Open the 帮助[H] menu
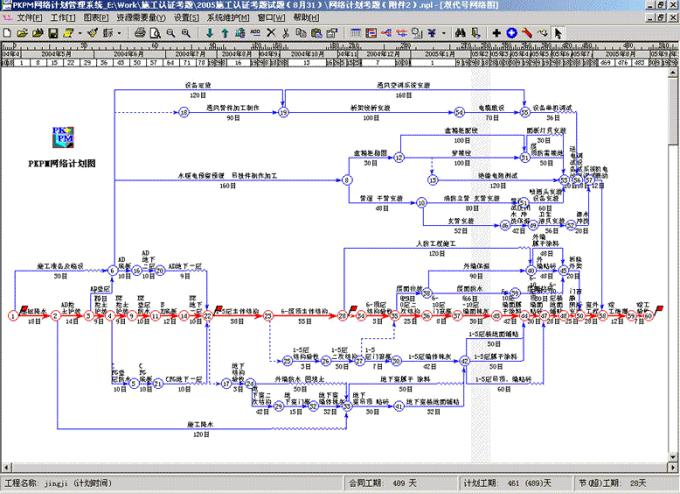 tap(306, 18)
